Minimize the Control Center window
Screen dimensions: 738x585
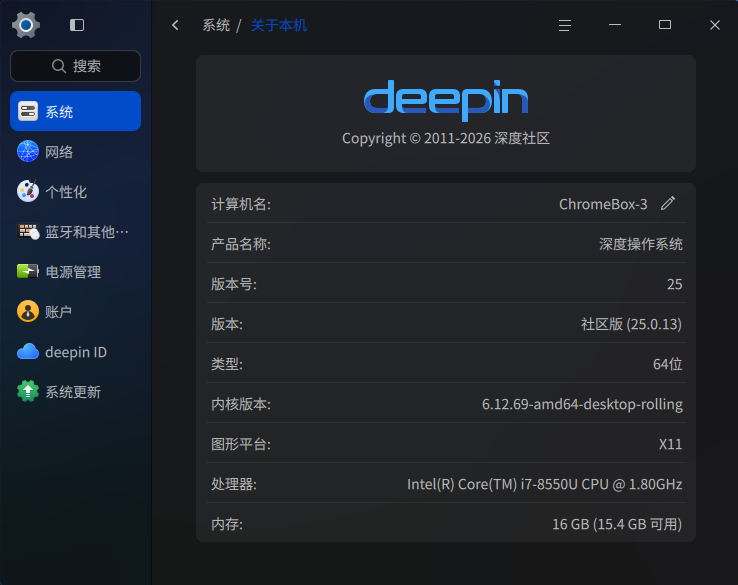[x=615, y=25]
